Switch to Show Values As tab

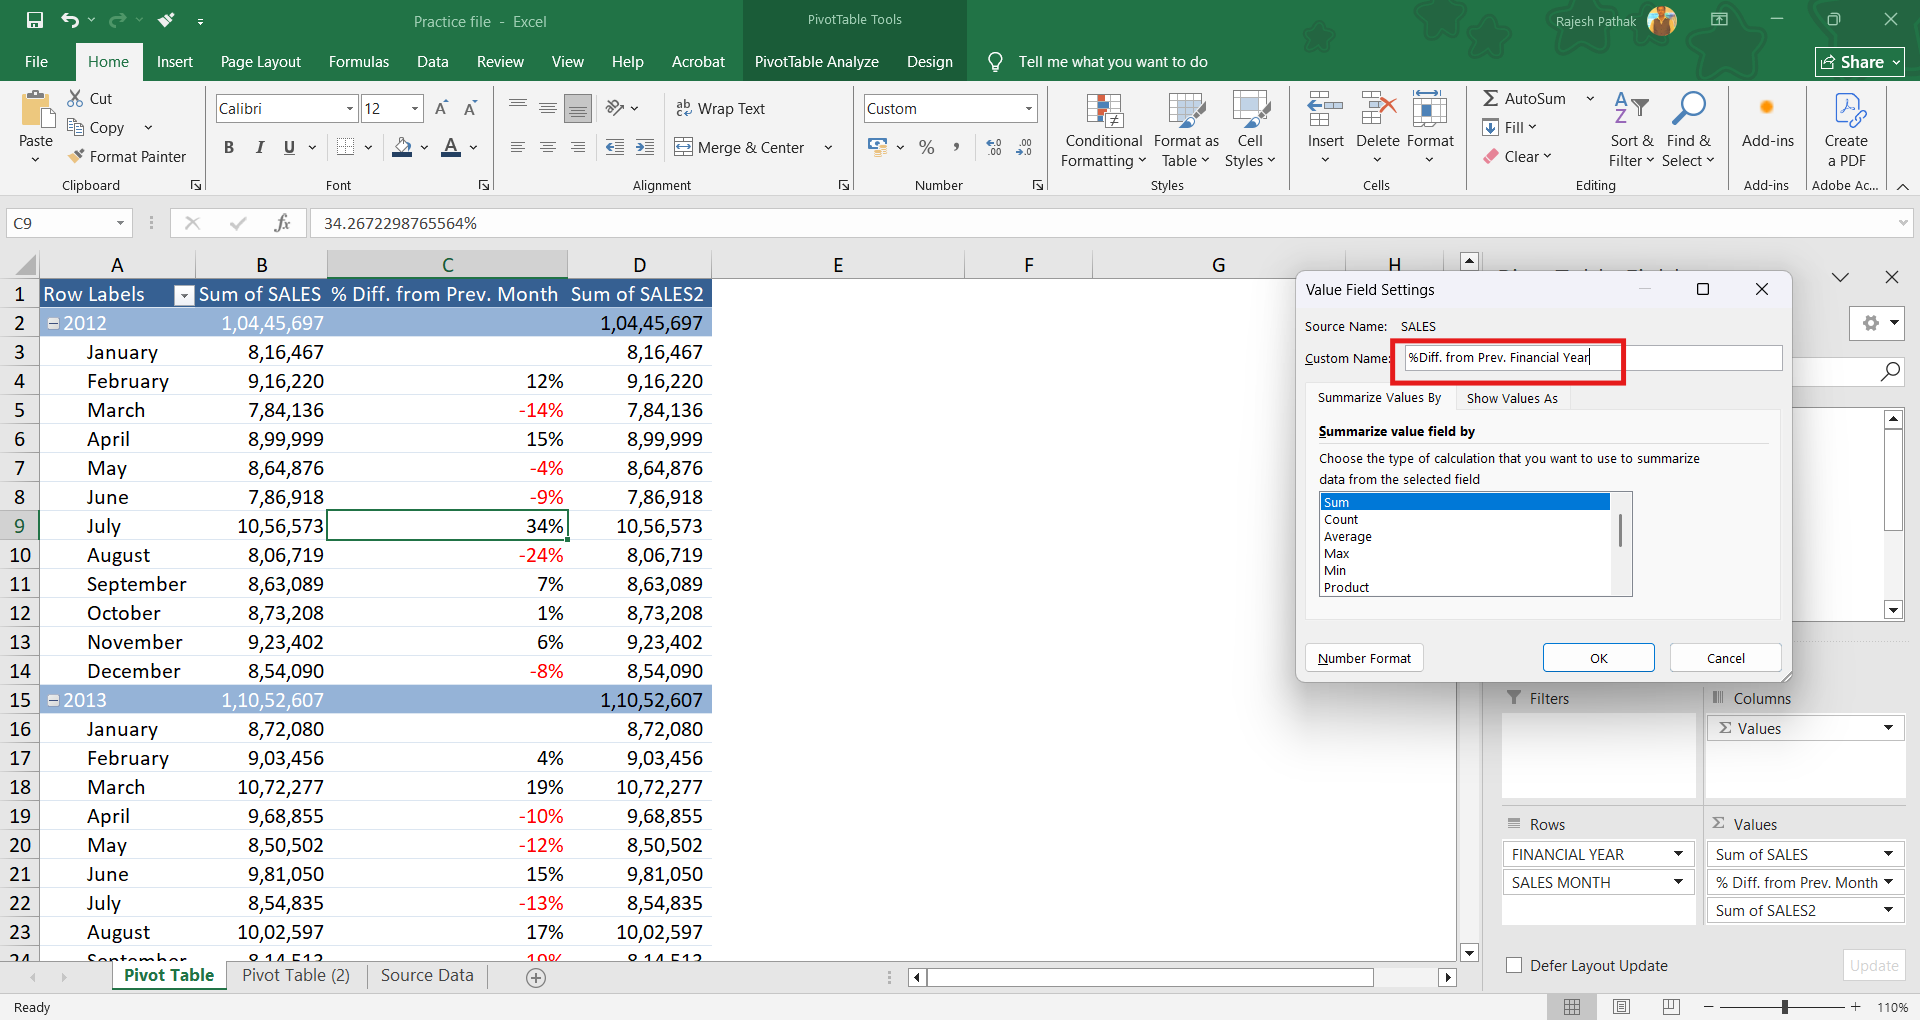pos(1511,398)
